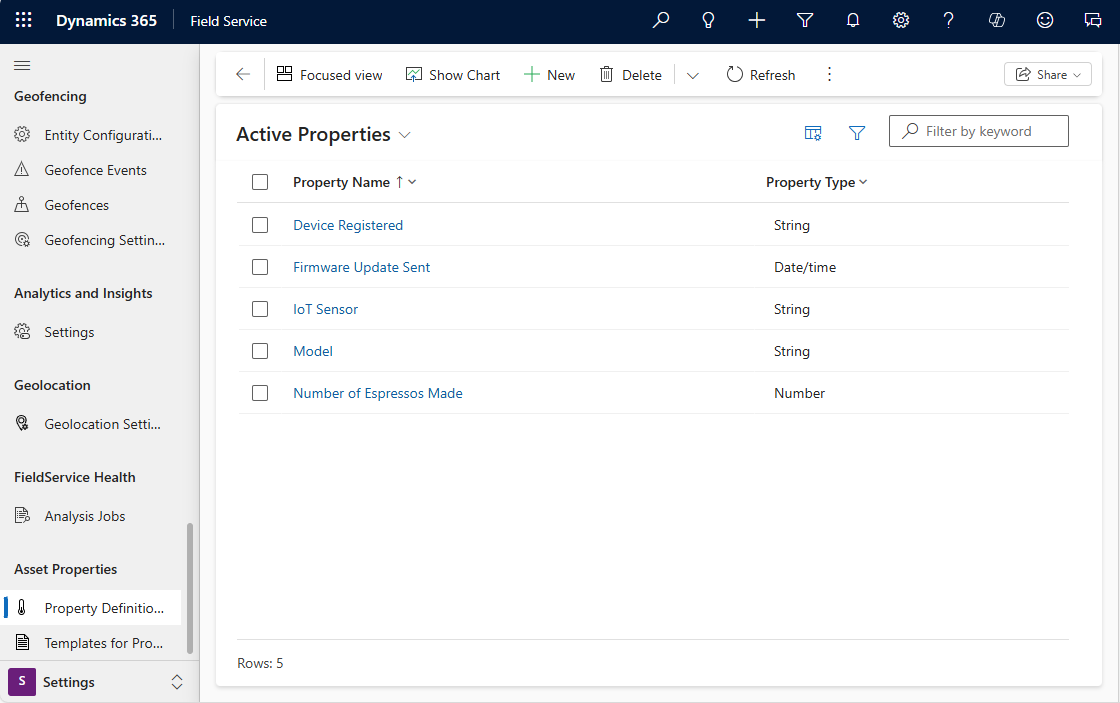Open notifications from the bell icon
Screen dimensions: 1120x703
pyautogui.click(x=852, y=20)
